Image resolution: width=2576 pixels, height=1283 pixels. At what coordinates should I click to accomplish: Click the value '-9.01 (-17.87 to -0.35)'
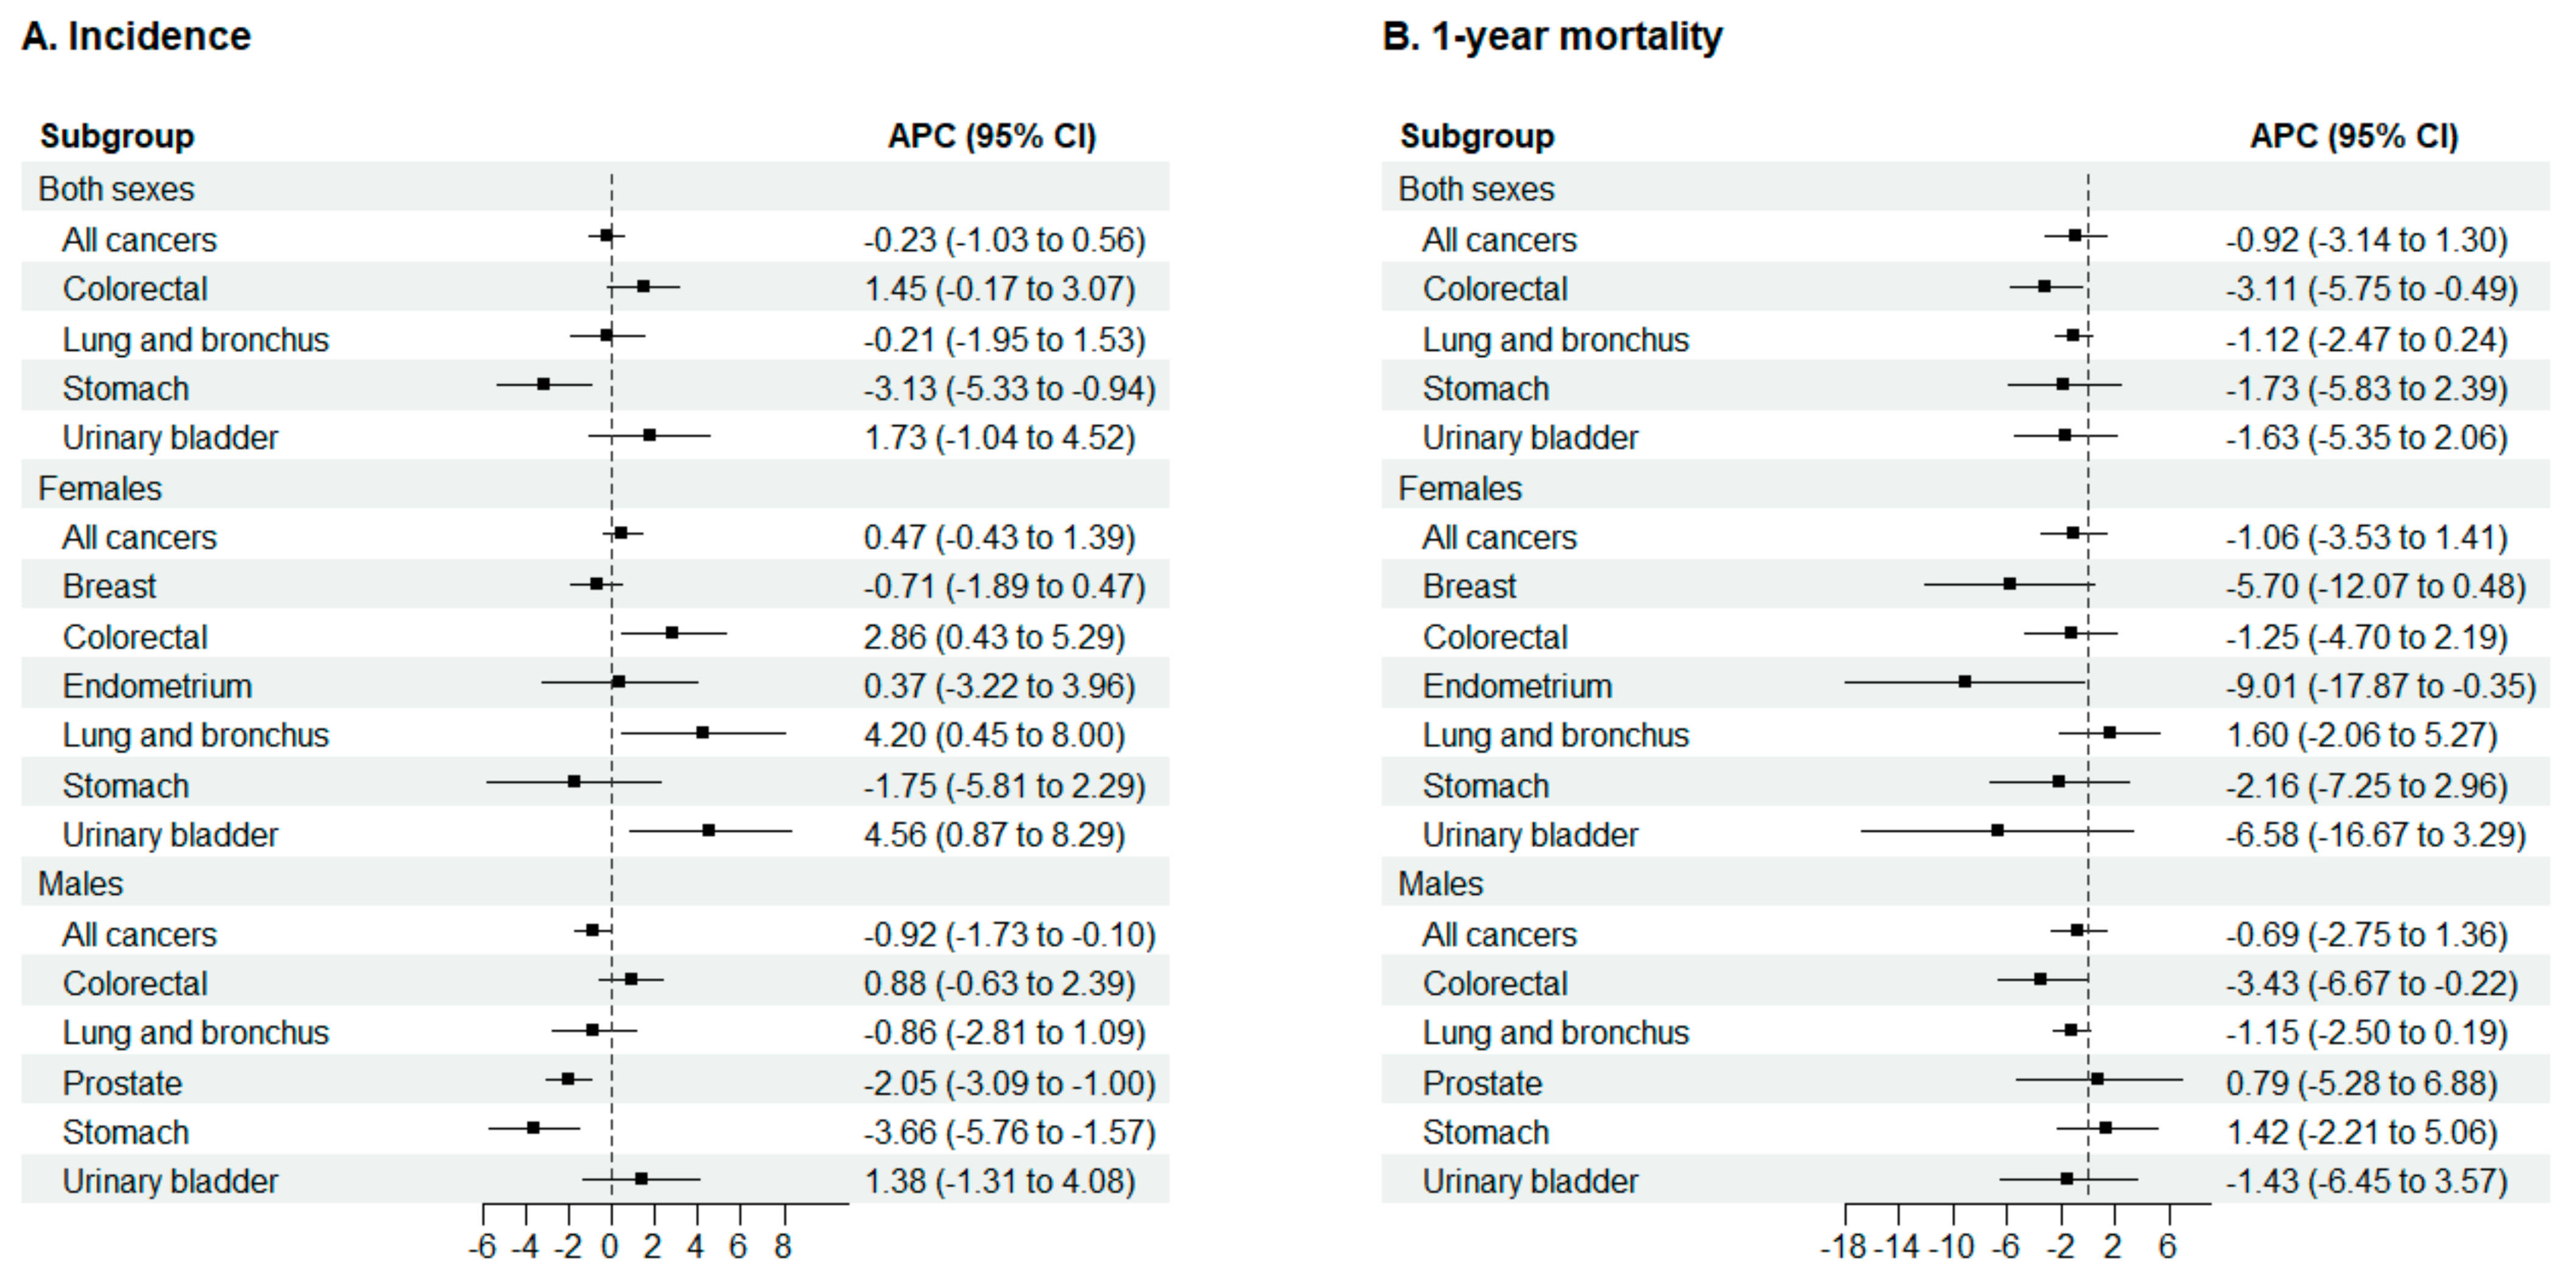pos(2380,686)
